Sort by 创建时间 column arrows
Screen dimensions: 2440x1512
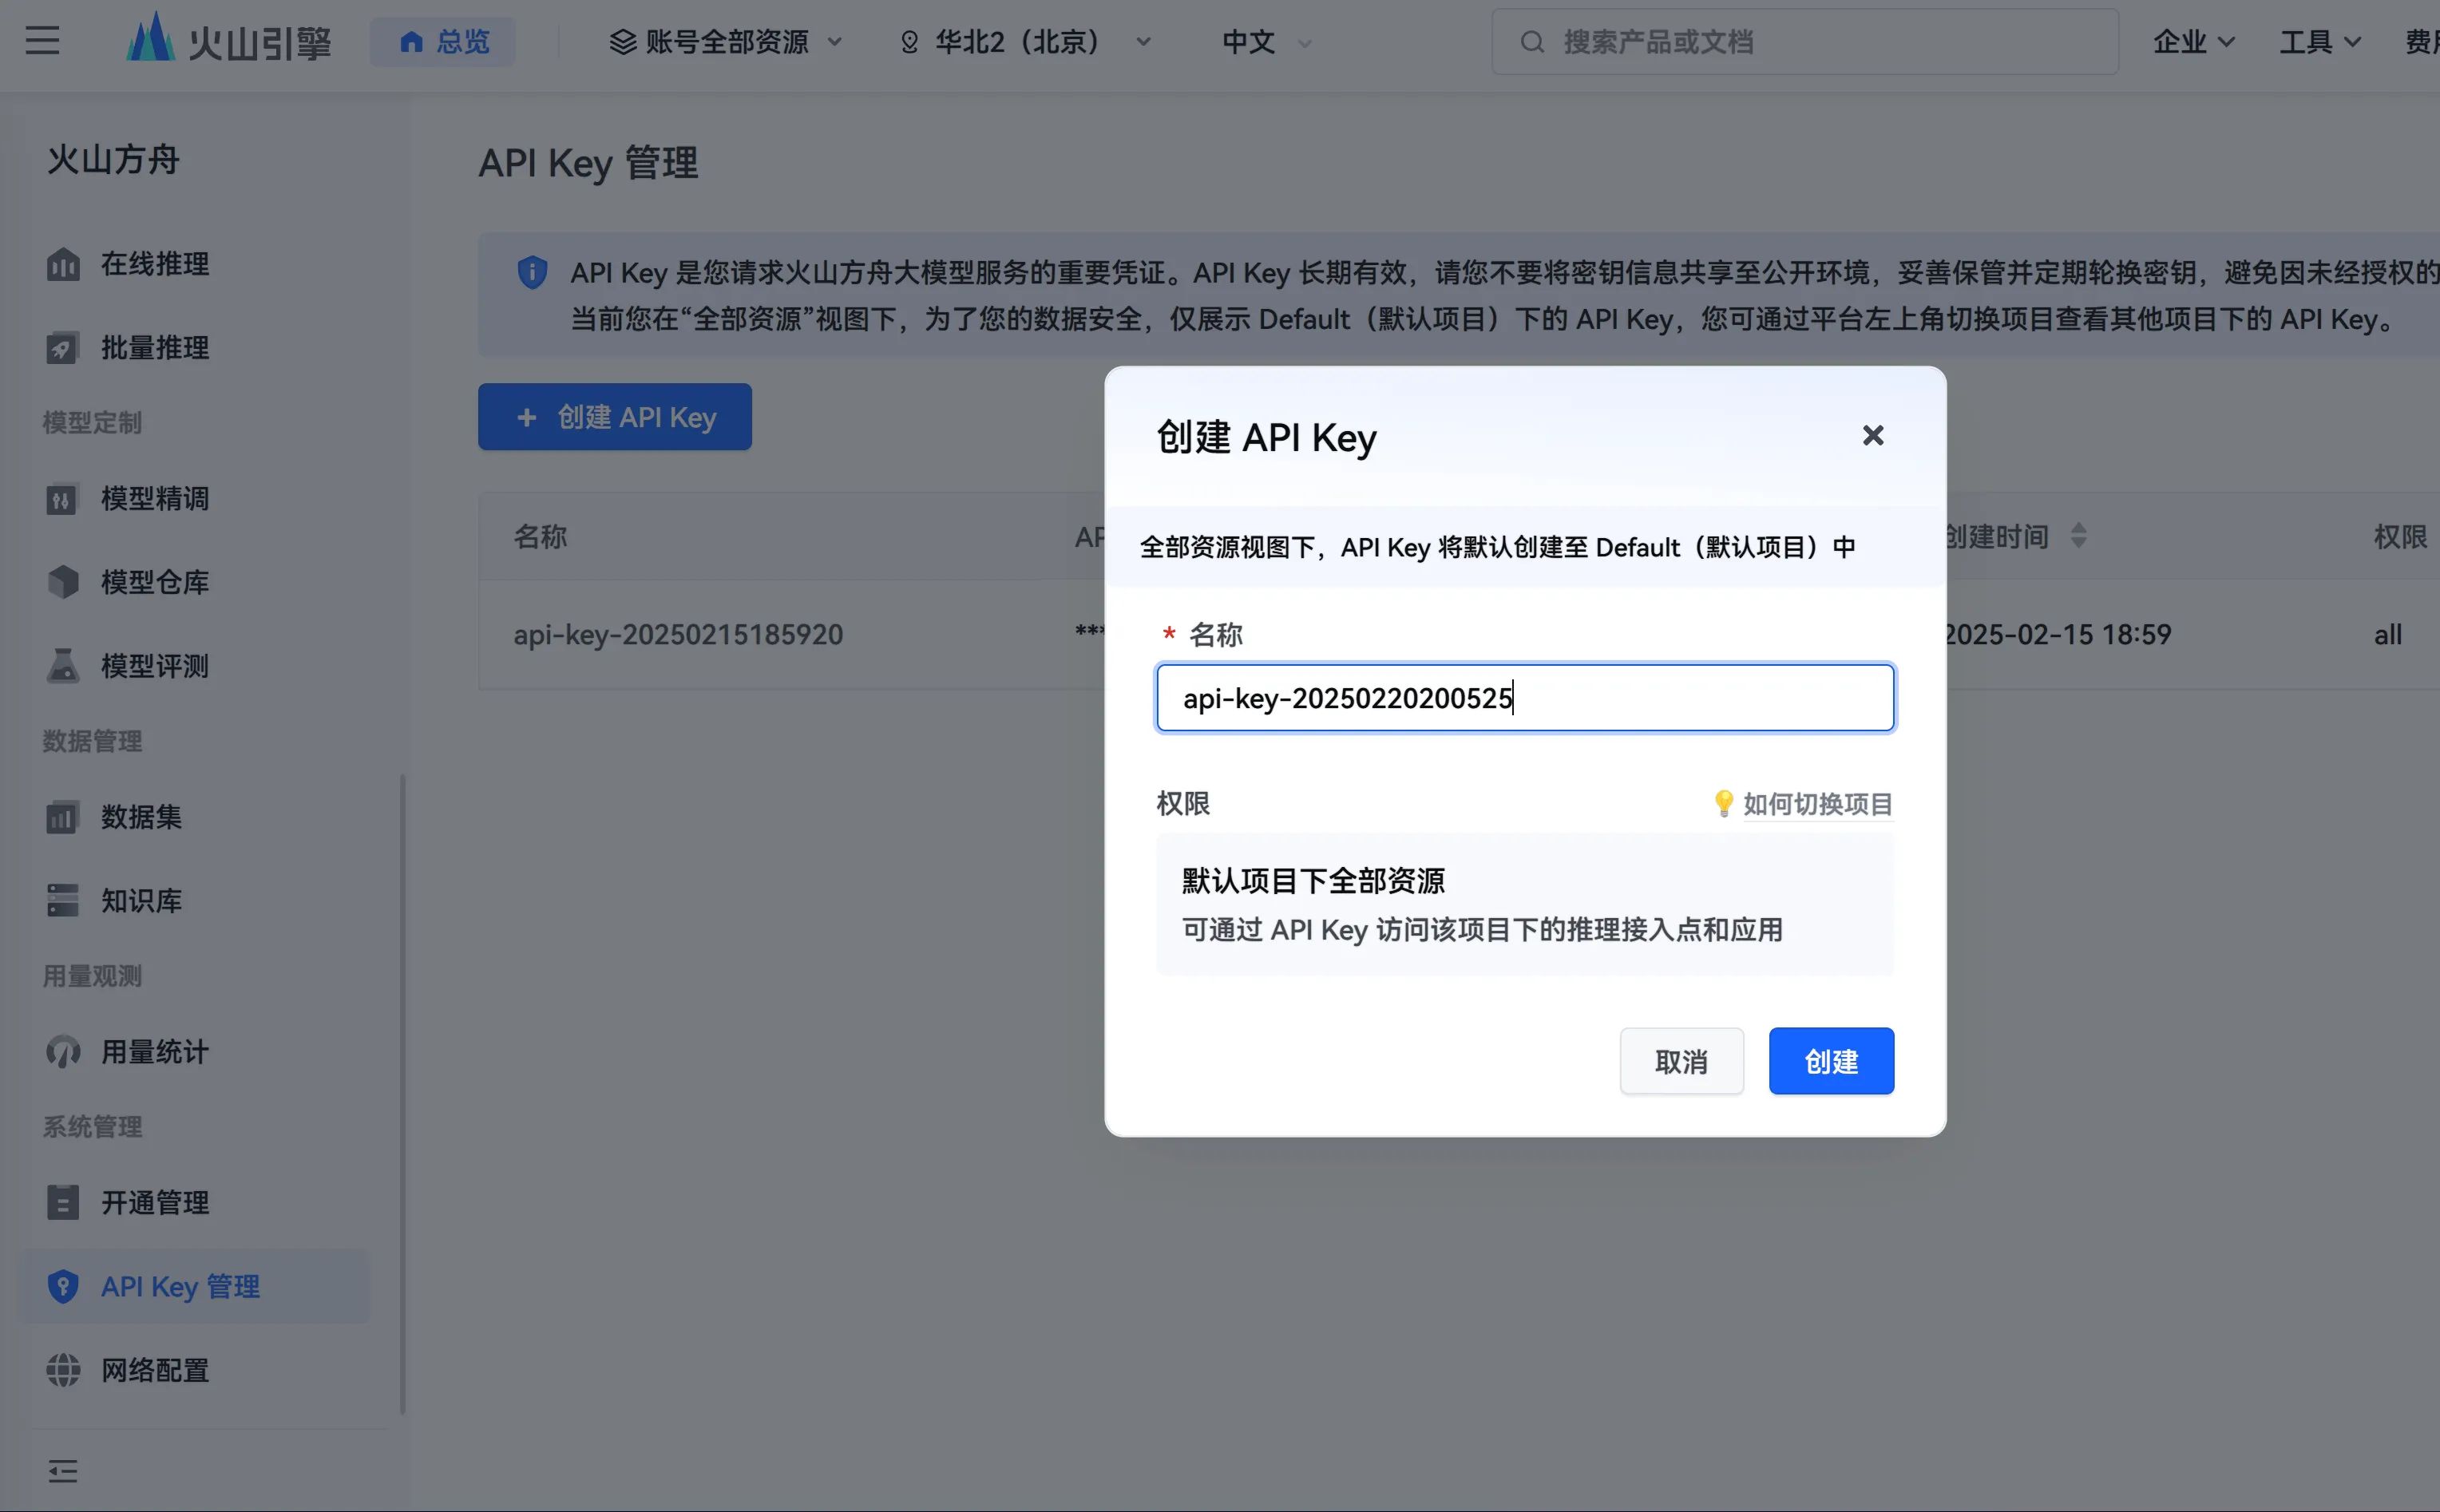click(x=2079, y=536)
